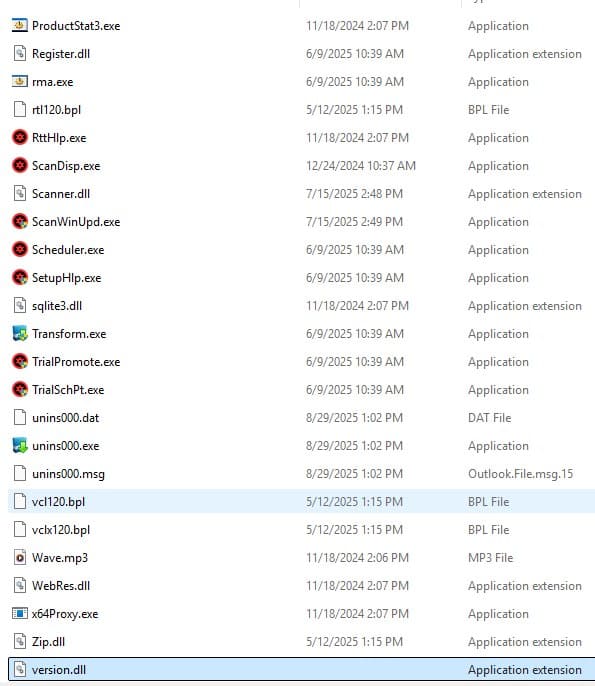This screenshot has height=686, width=595.
Task: Click the TrialPromote.exe file name
Action: point(76,362)
